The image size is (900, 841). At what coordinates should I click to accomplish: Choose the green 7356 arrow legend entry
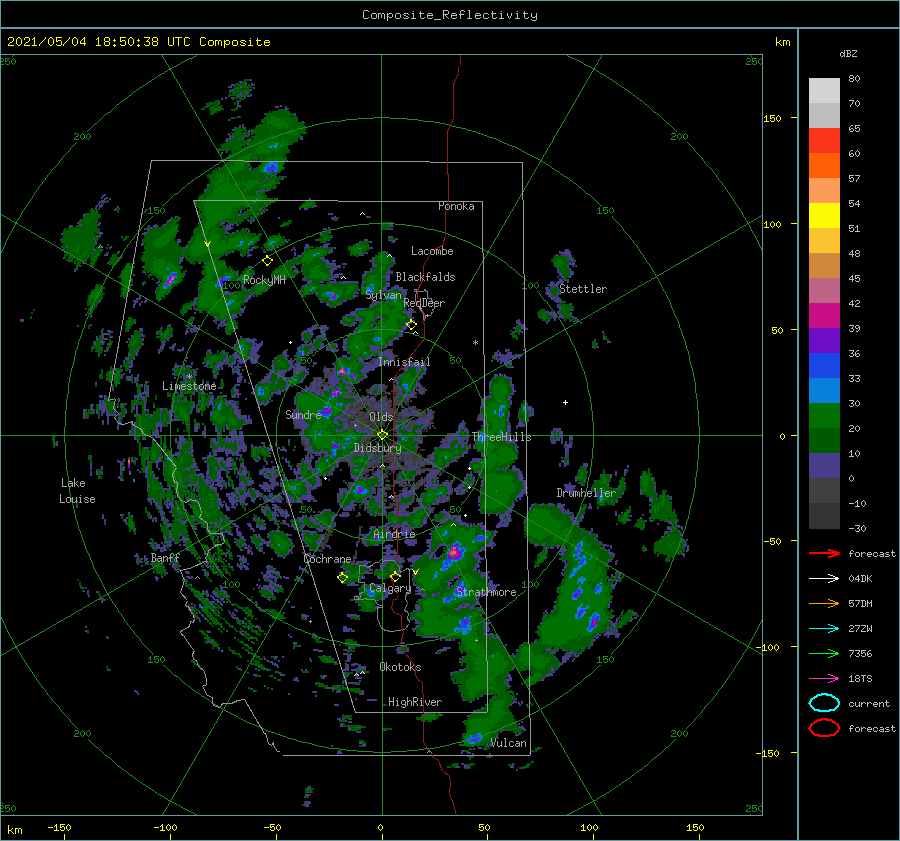pyautogui.click(x=824, y=653)
